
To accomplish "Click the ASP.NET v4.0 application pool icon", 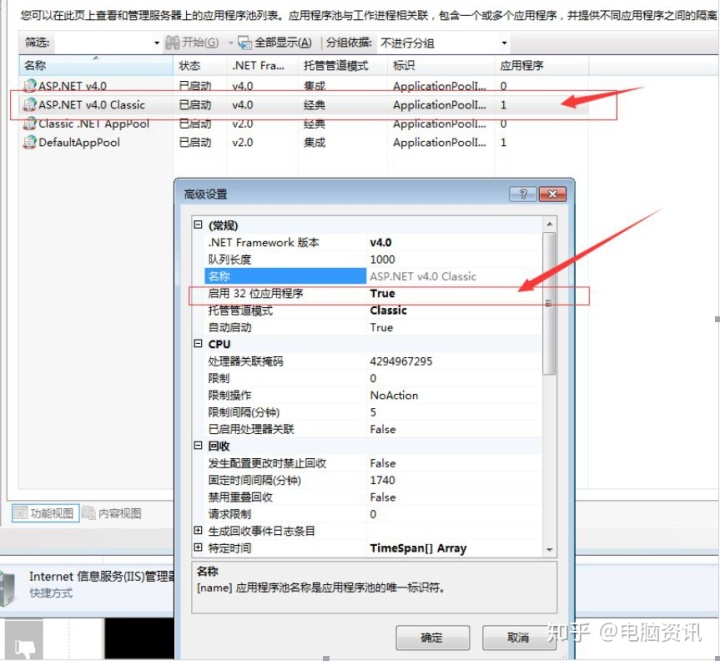I will click(x=30, y=85).
